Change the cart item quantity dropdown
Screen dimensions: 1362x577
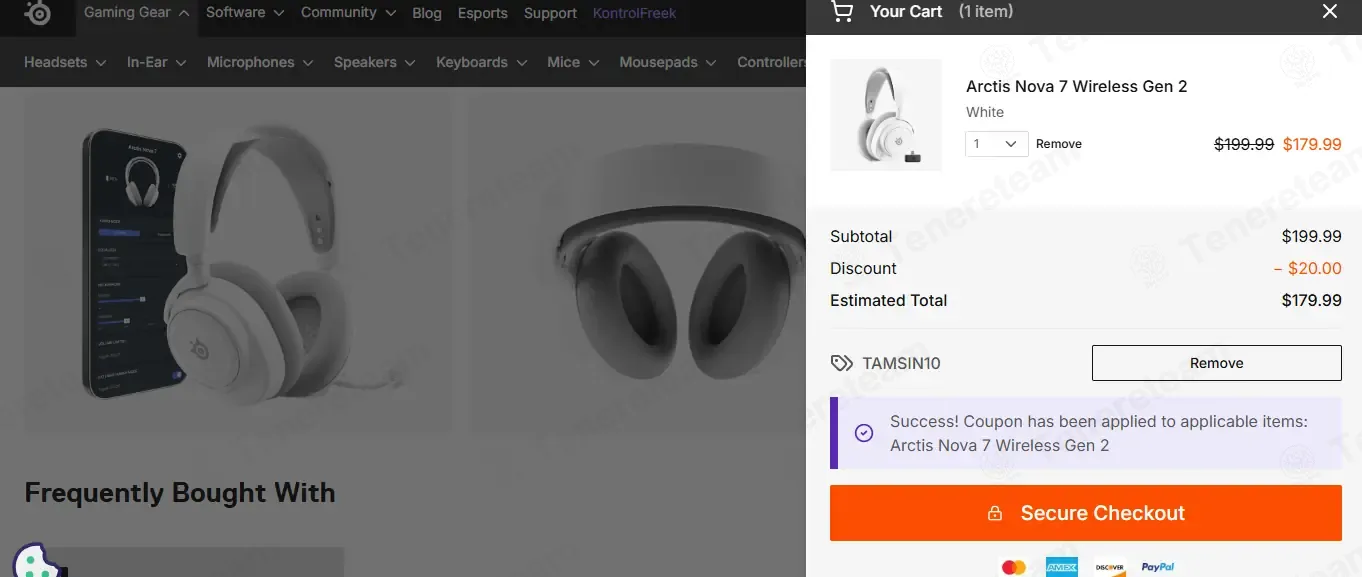point(997,144)
